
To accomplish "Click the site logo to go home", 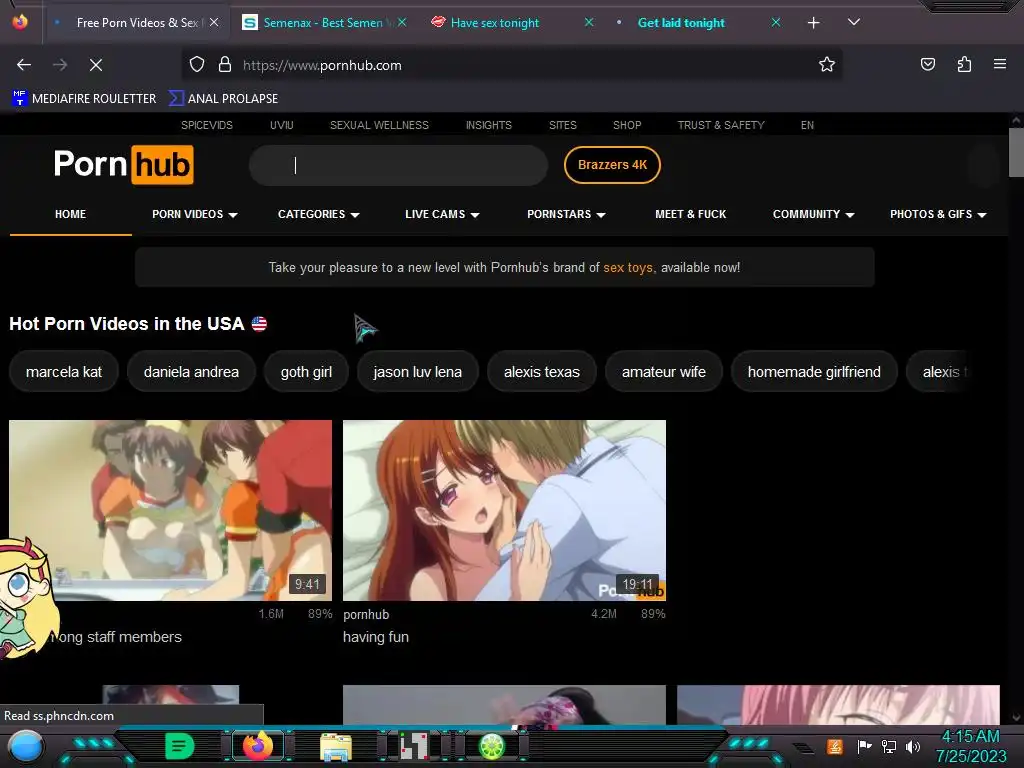I will pyautogui.click(x=123, y=165).
